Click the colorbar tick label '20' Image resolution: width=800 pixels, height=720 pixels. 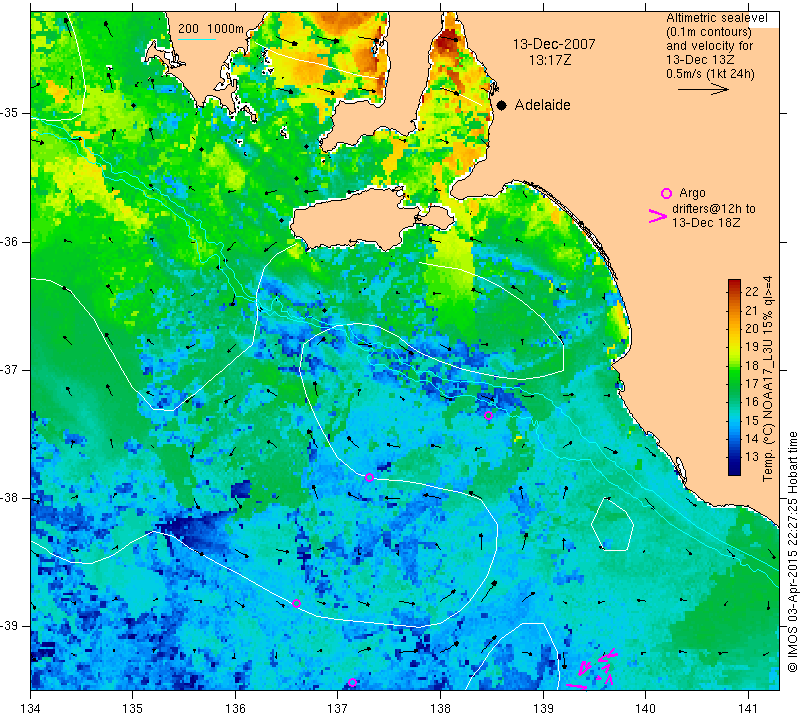(752, 328)
